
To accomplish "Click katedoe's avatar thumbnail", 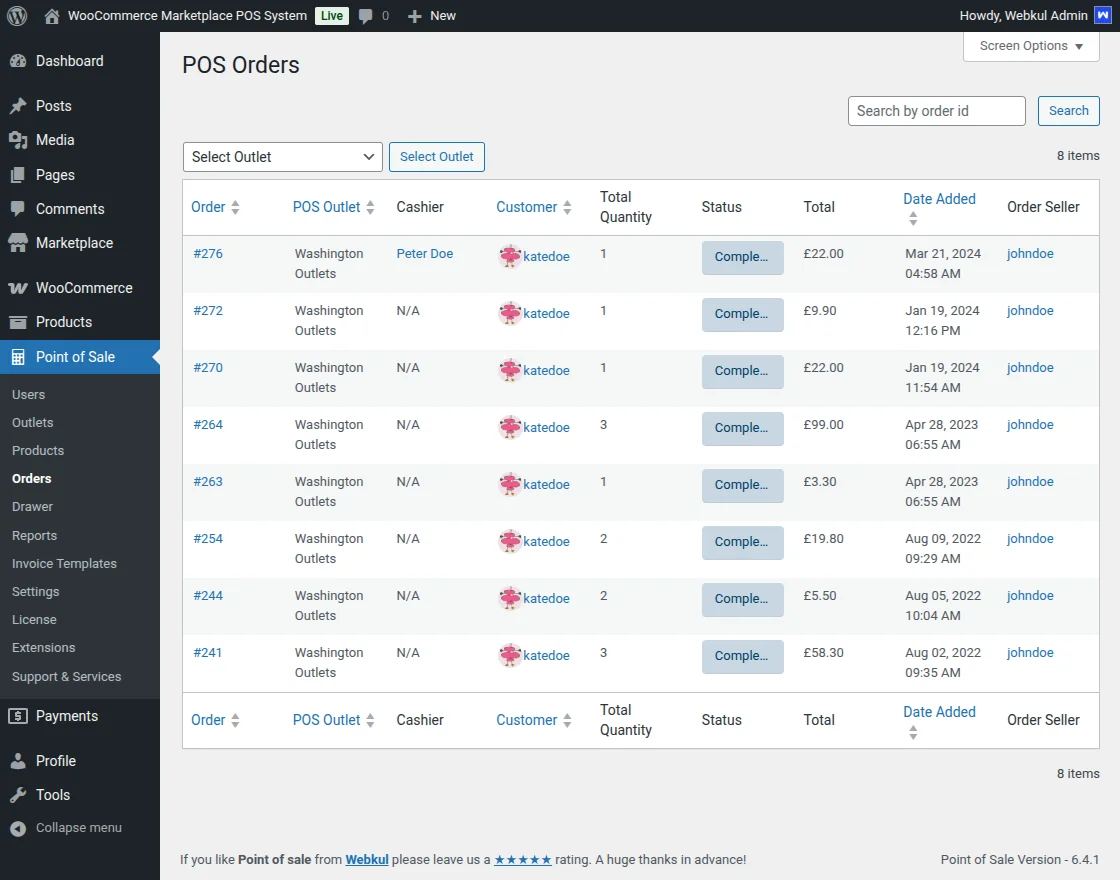I will [x=509, y=256].
